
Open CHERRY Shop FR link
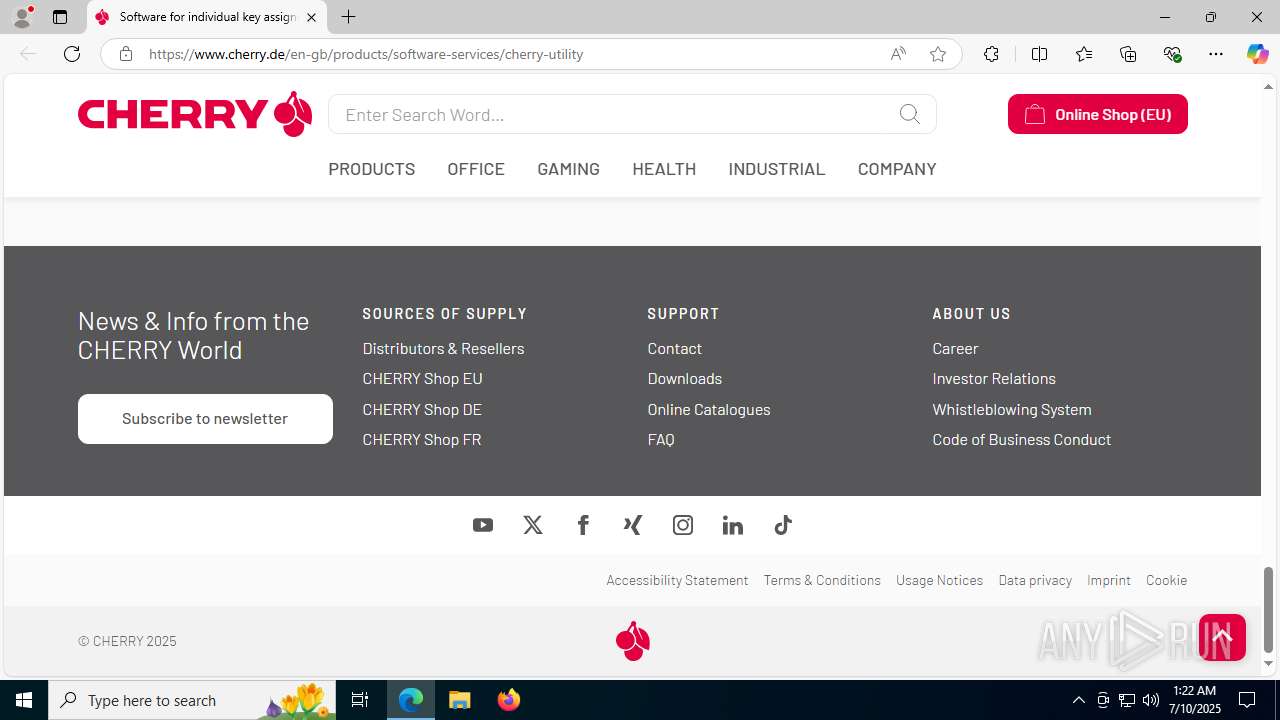[422, 439]
